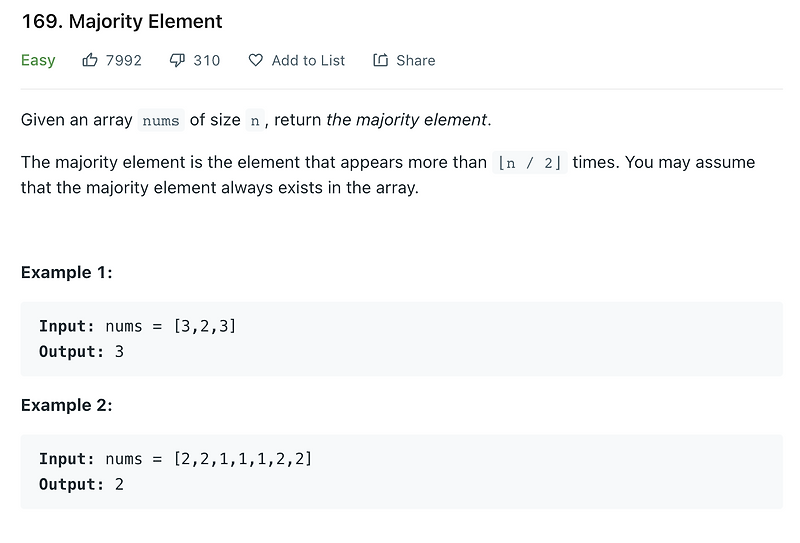Click the thumbs-down dislike icon
800x543 pixels.
[x=177, y=60]
